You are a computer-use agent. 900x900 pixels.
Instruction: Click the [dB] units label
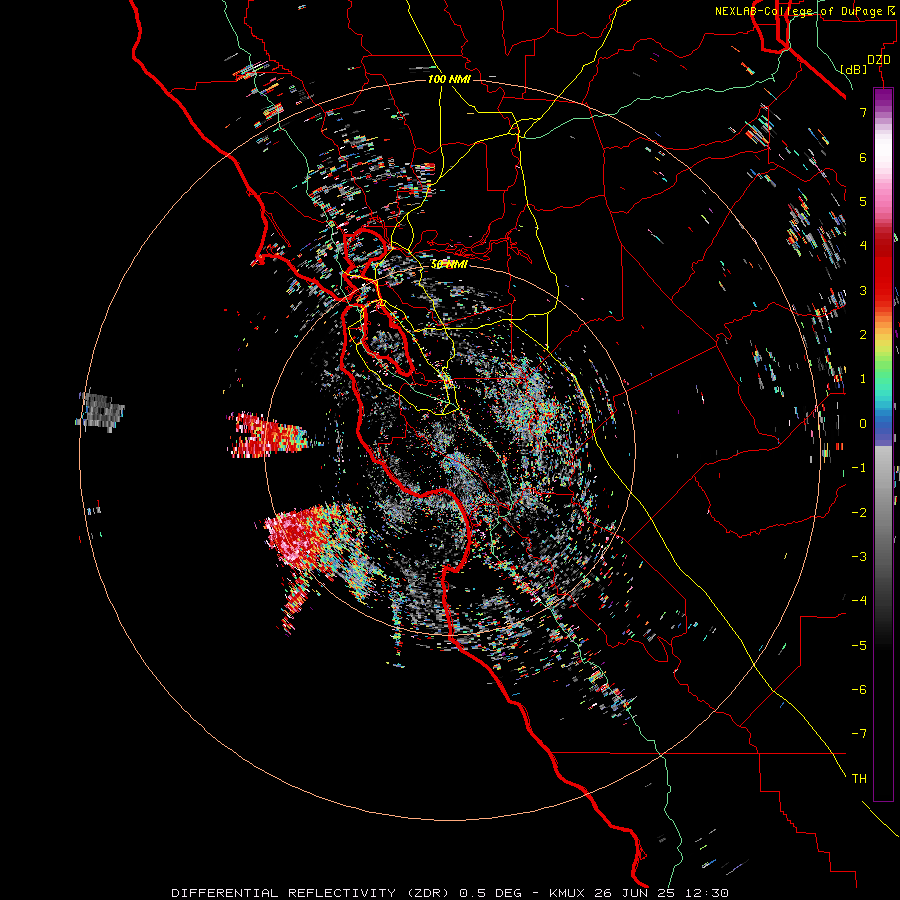click(x=854, y=69)
